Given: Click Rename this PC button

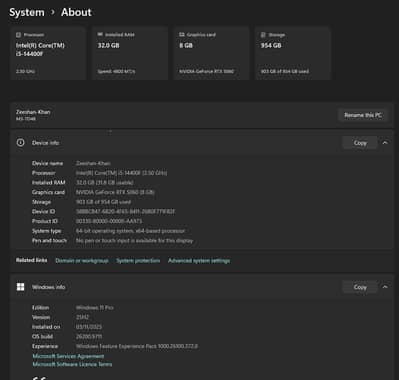Looking at the screenshot, I should (363, 115).
